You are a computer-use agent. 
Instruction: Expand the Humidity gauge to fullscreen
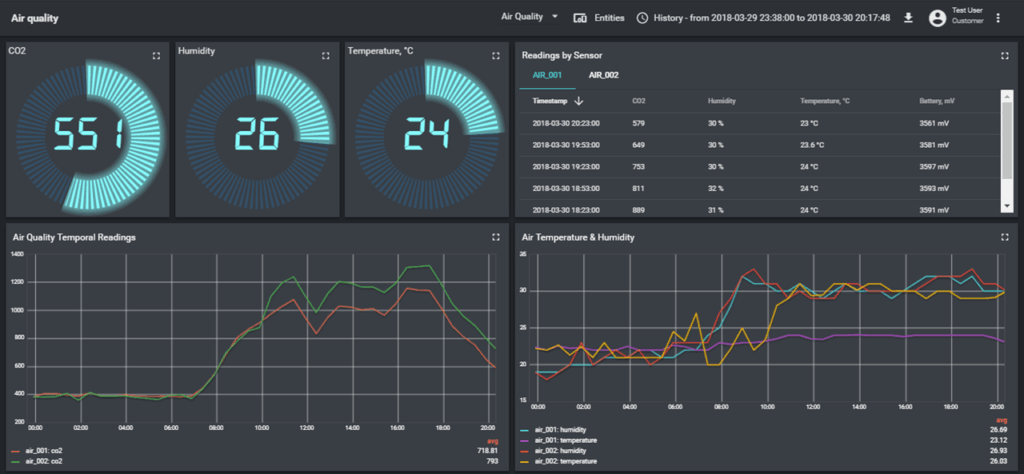pos(326,56)
